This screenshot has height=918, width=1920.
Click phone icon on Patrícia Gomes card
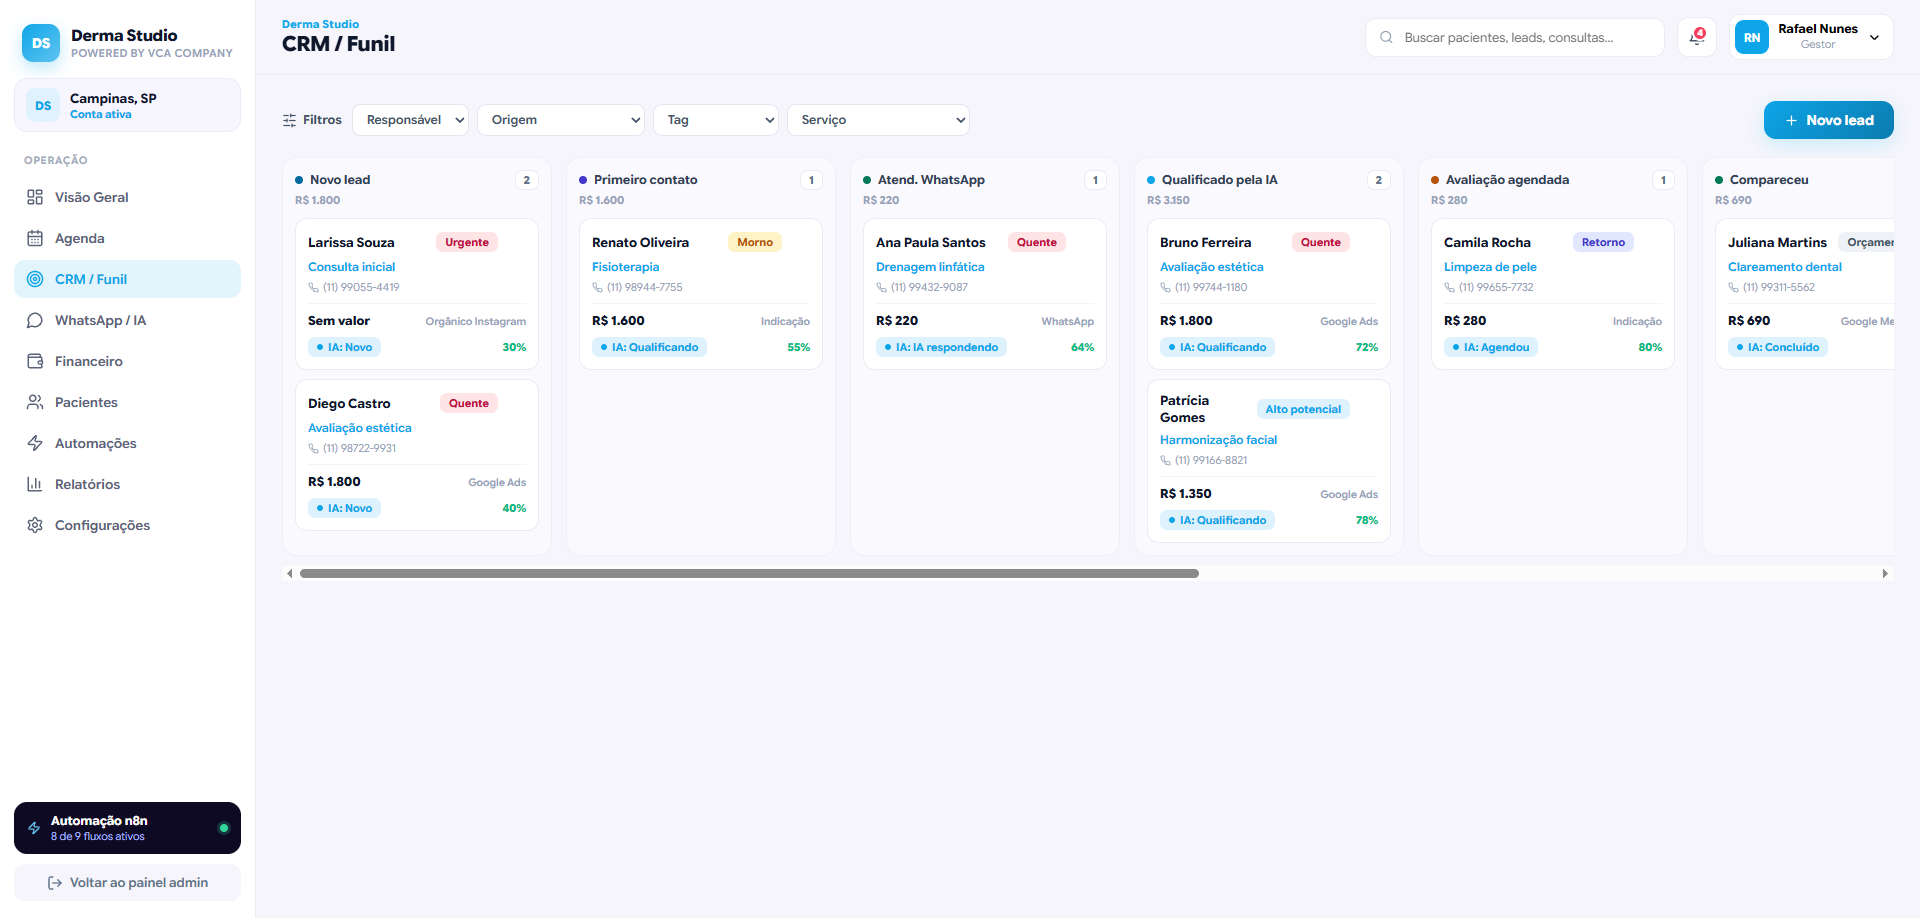coord(1165,460)
